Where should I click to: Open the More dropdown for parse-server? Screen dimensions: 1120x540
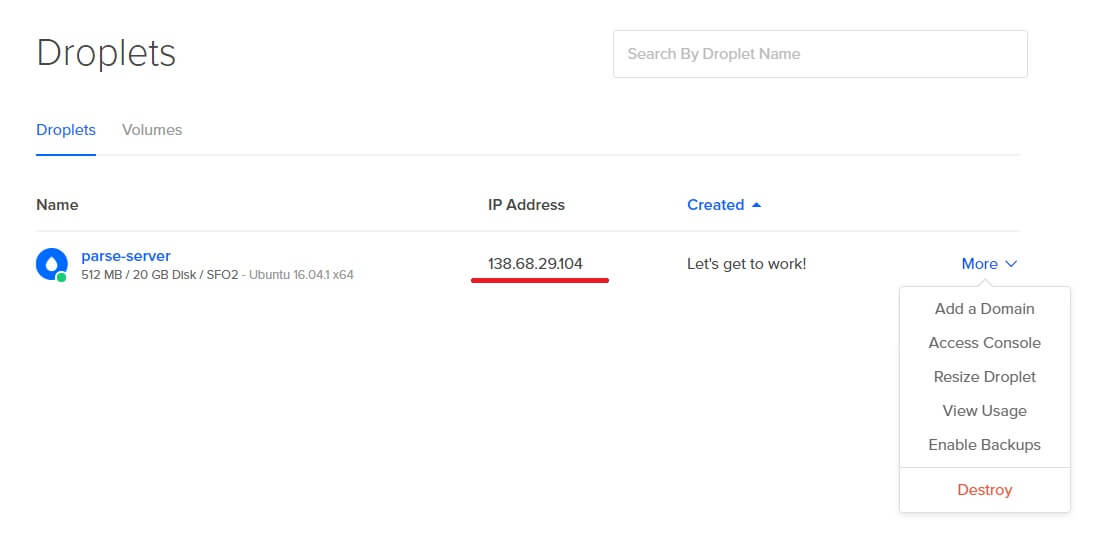click(x=989, y=264)
